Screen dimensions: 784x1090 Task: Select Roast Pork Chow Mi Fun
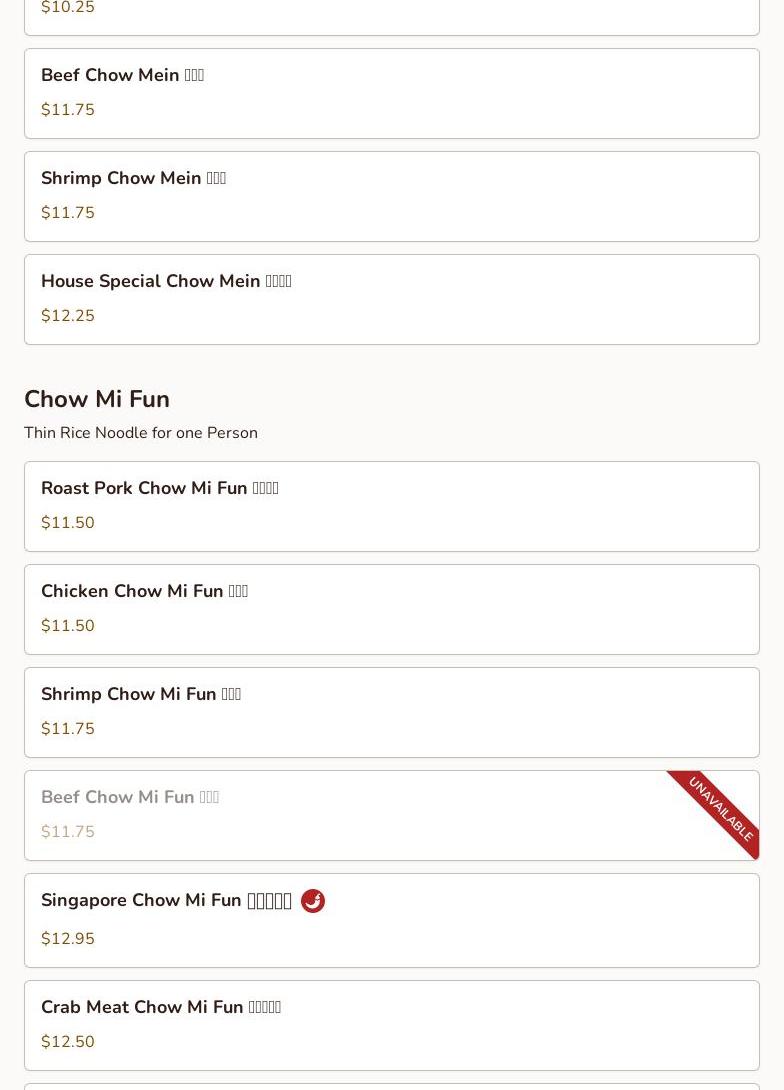pyautogui.click(x=391, y=506)
